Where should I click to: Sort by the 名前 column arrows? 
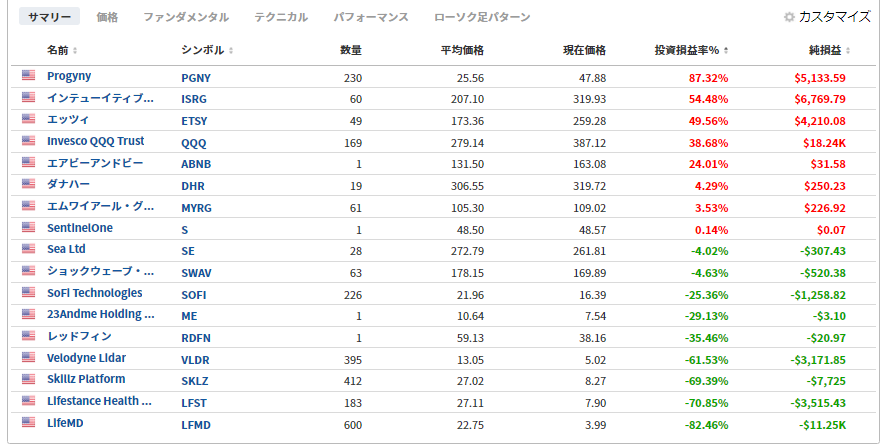coord(75,51)
